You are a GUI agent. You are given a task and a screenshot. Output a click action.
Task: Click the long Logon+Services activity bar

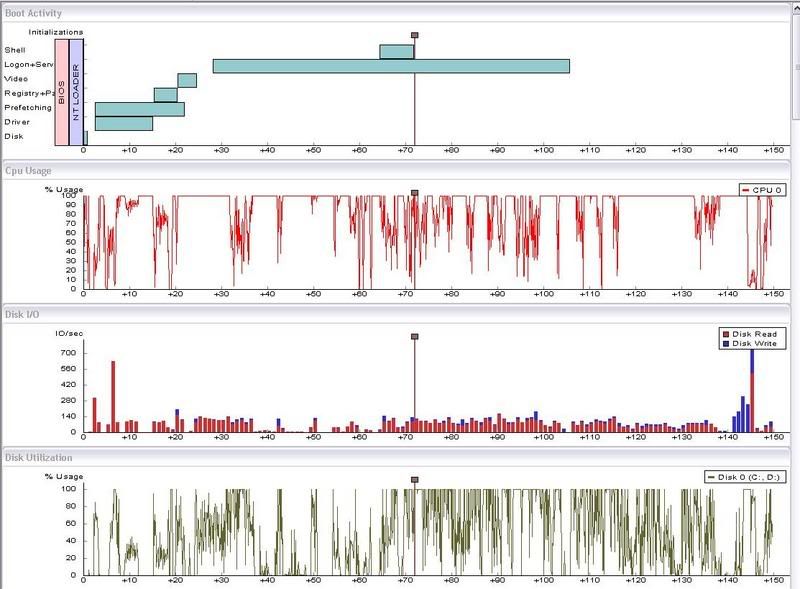(391, 66)
